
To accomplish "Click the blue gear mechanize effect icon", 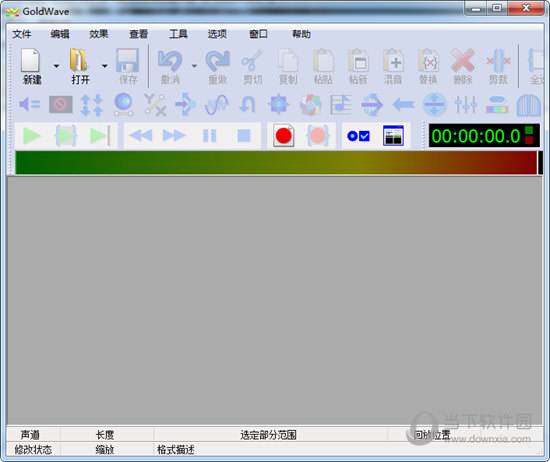I will [x=279, y=105].
